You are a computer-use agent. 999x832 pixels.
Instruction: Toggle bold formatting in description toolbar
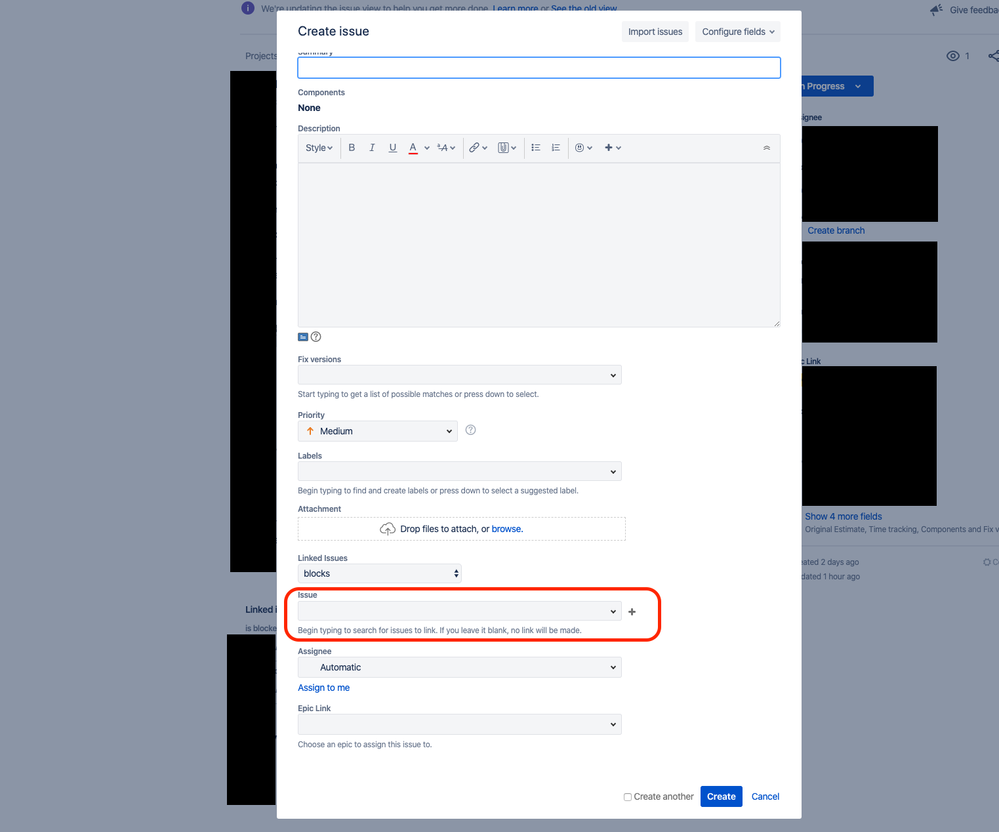[x=351, y=148]
